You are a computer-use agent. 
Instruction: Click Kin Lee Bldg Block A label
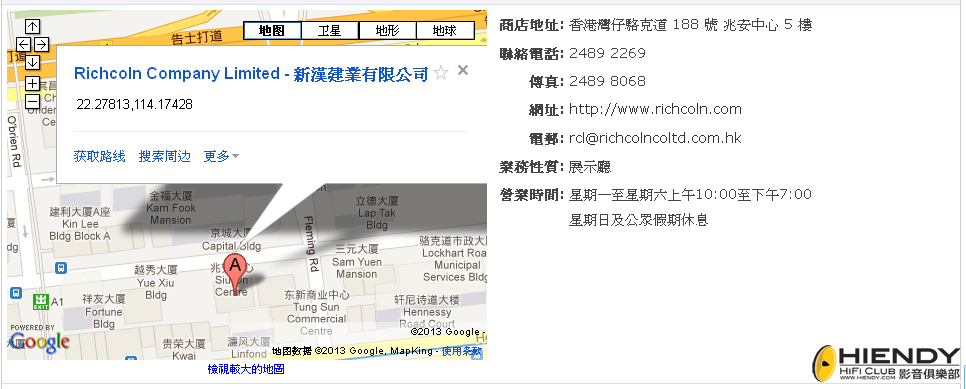pyautogui.click(x=79, y=224)
